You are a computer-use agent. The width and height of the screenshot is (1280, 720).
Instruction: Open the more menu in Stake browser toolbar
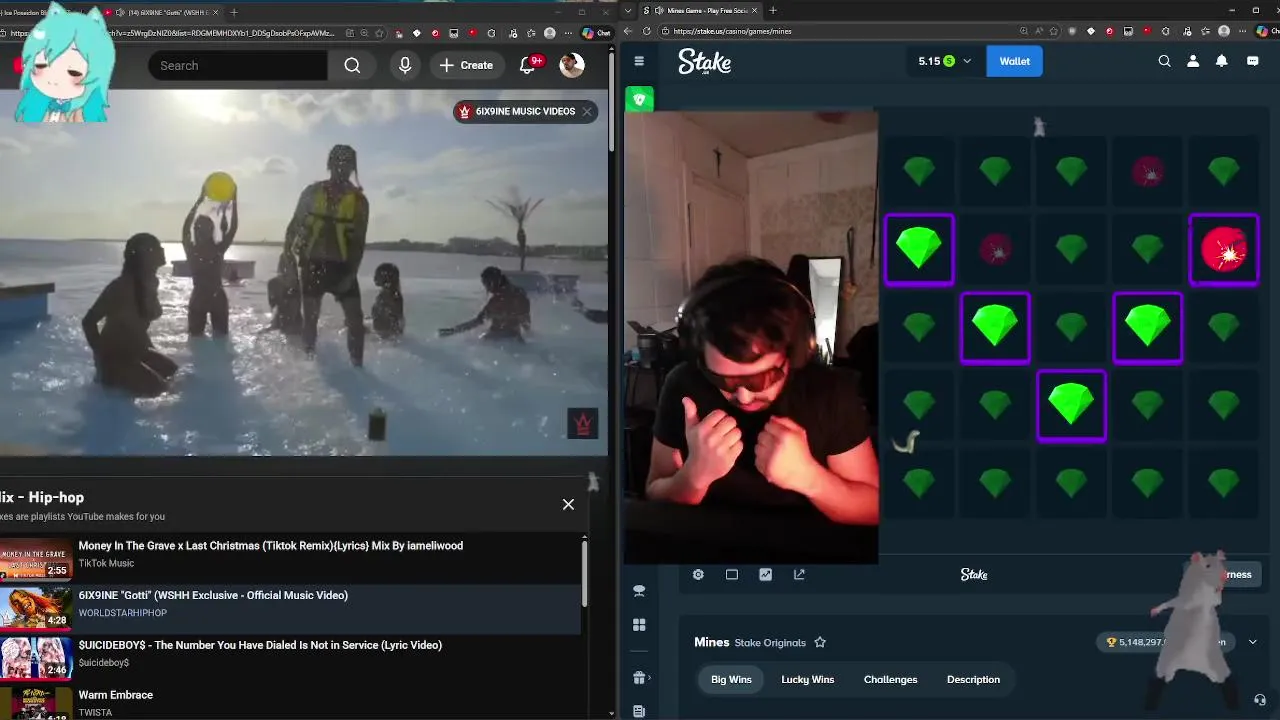(1243, 31)
